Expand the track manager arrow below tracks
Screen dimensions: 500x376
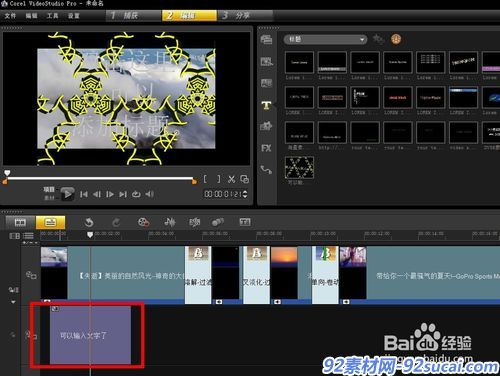[13, 302]
